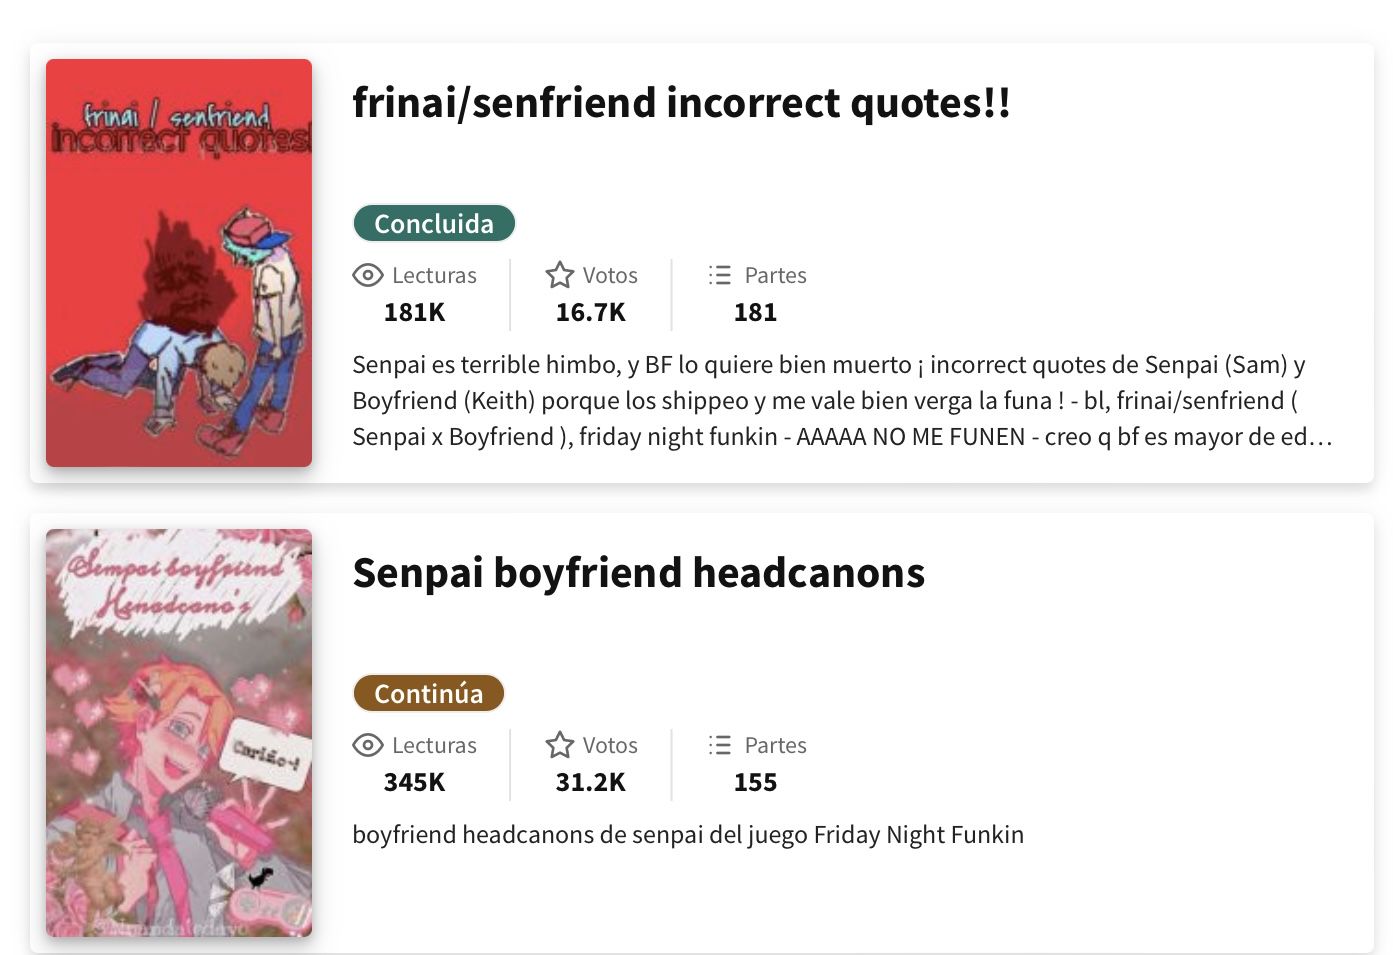Click the title 'frinai/senfriend incorrect quotes!!'
This screenshot has height=955, width=1393.
pos(681,103)
